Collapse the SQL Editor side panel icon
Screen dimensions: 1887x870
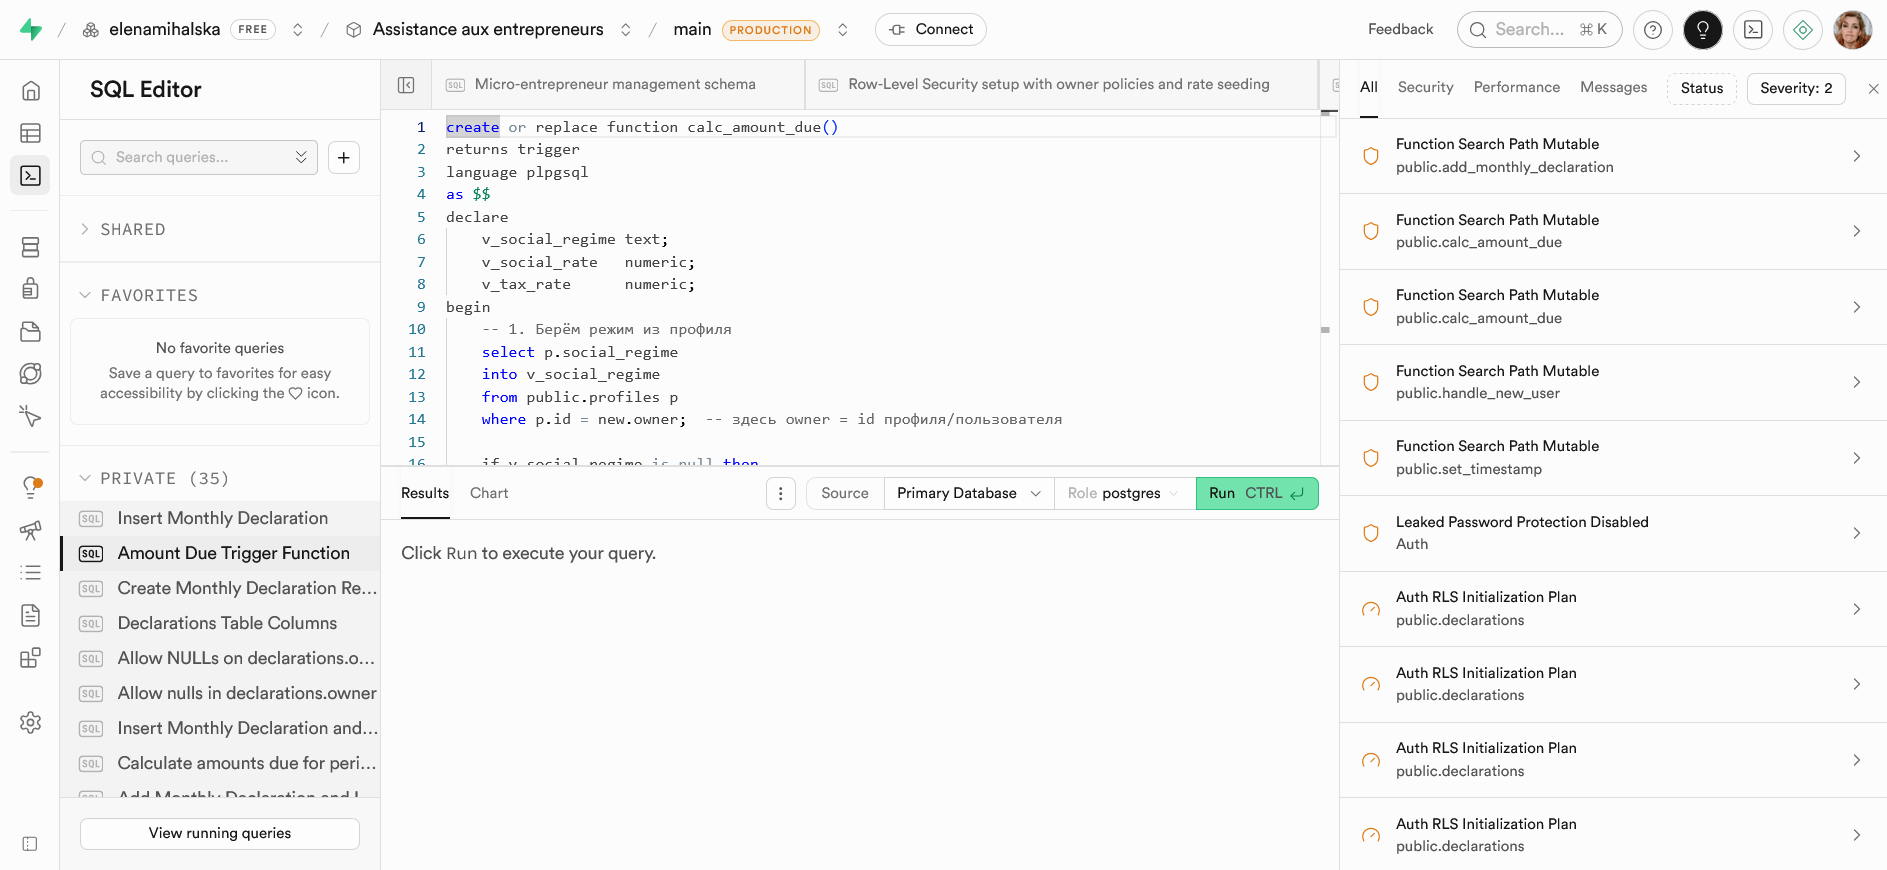[406, 85]
